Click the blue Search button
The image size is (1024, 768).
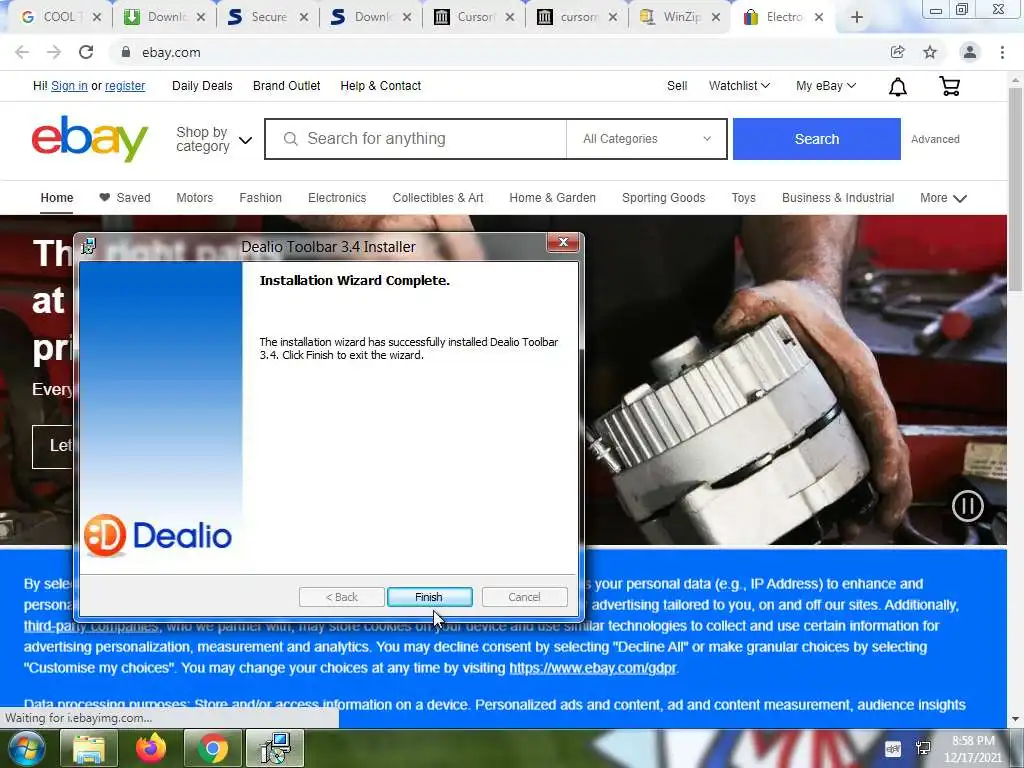pos(816,138)
